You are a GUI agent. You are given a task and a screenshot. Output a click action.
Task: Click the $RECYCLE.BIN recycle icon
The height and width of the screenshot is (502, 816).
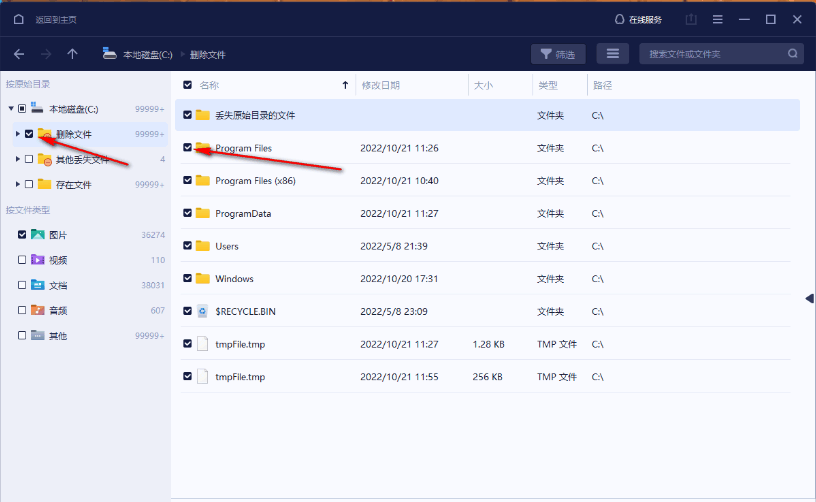coord(202,311)
